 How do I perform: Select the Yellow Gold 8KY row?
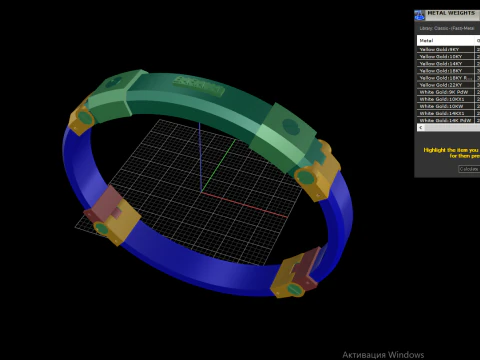(x=448, y=49)
